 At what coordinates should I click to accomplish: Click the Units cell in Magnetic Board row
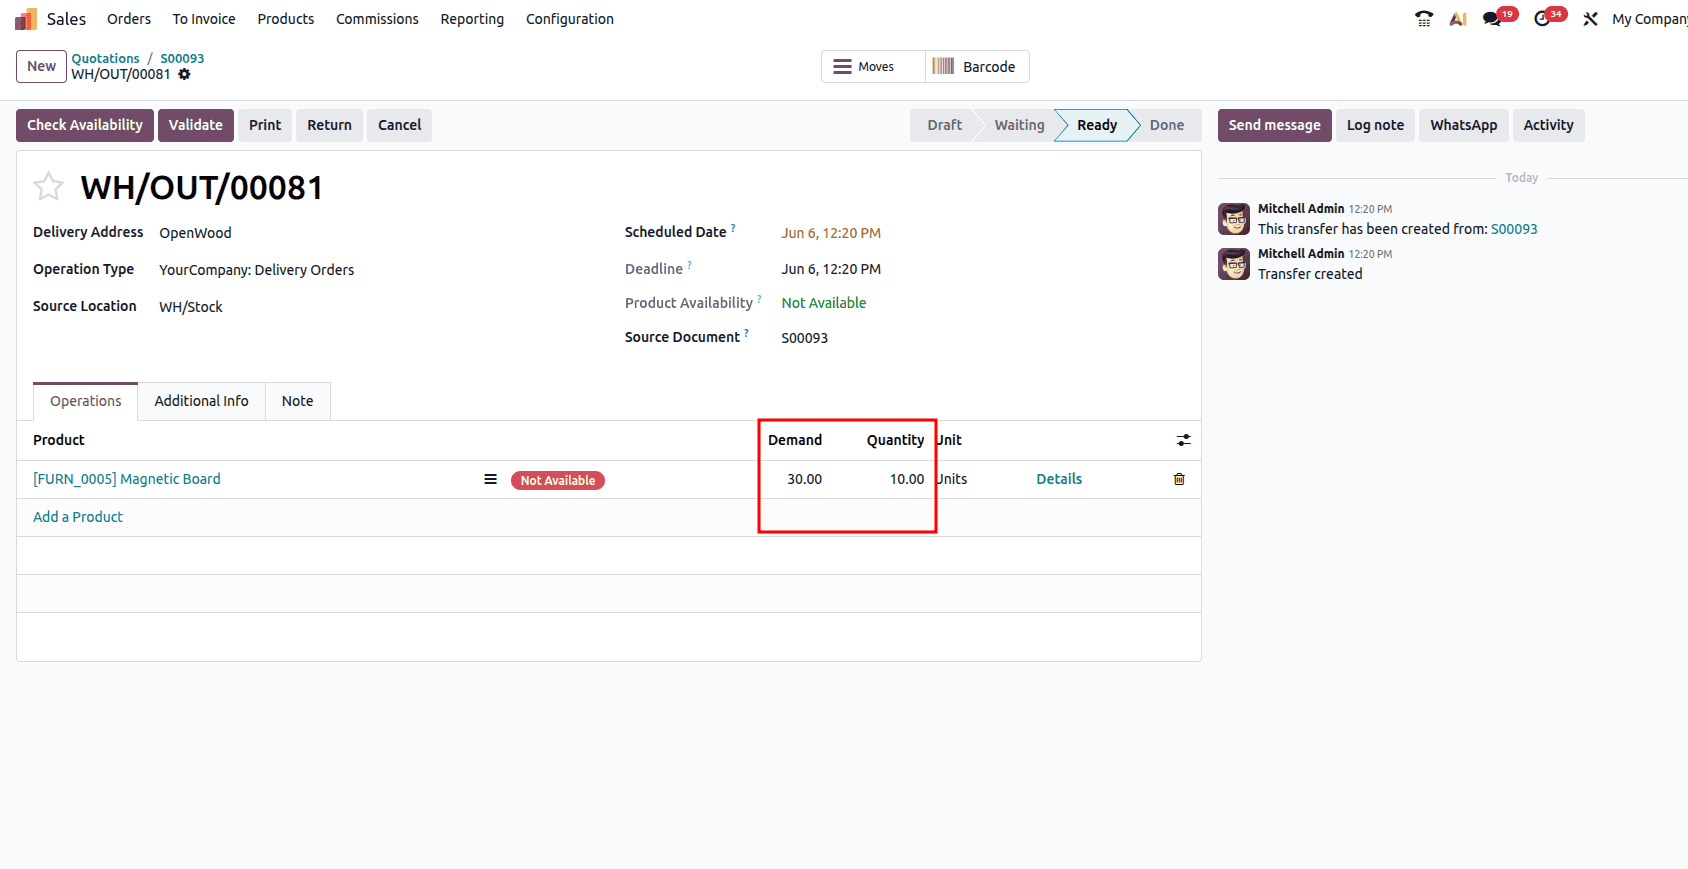tap(951, 479)
